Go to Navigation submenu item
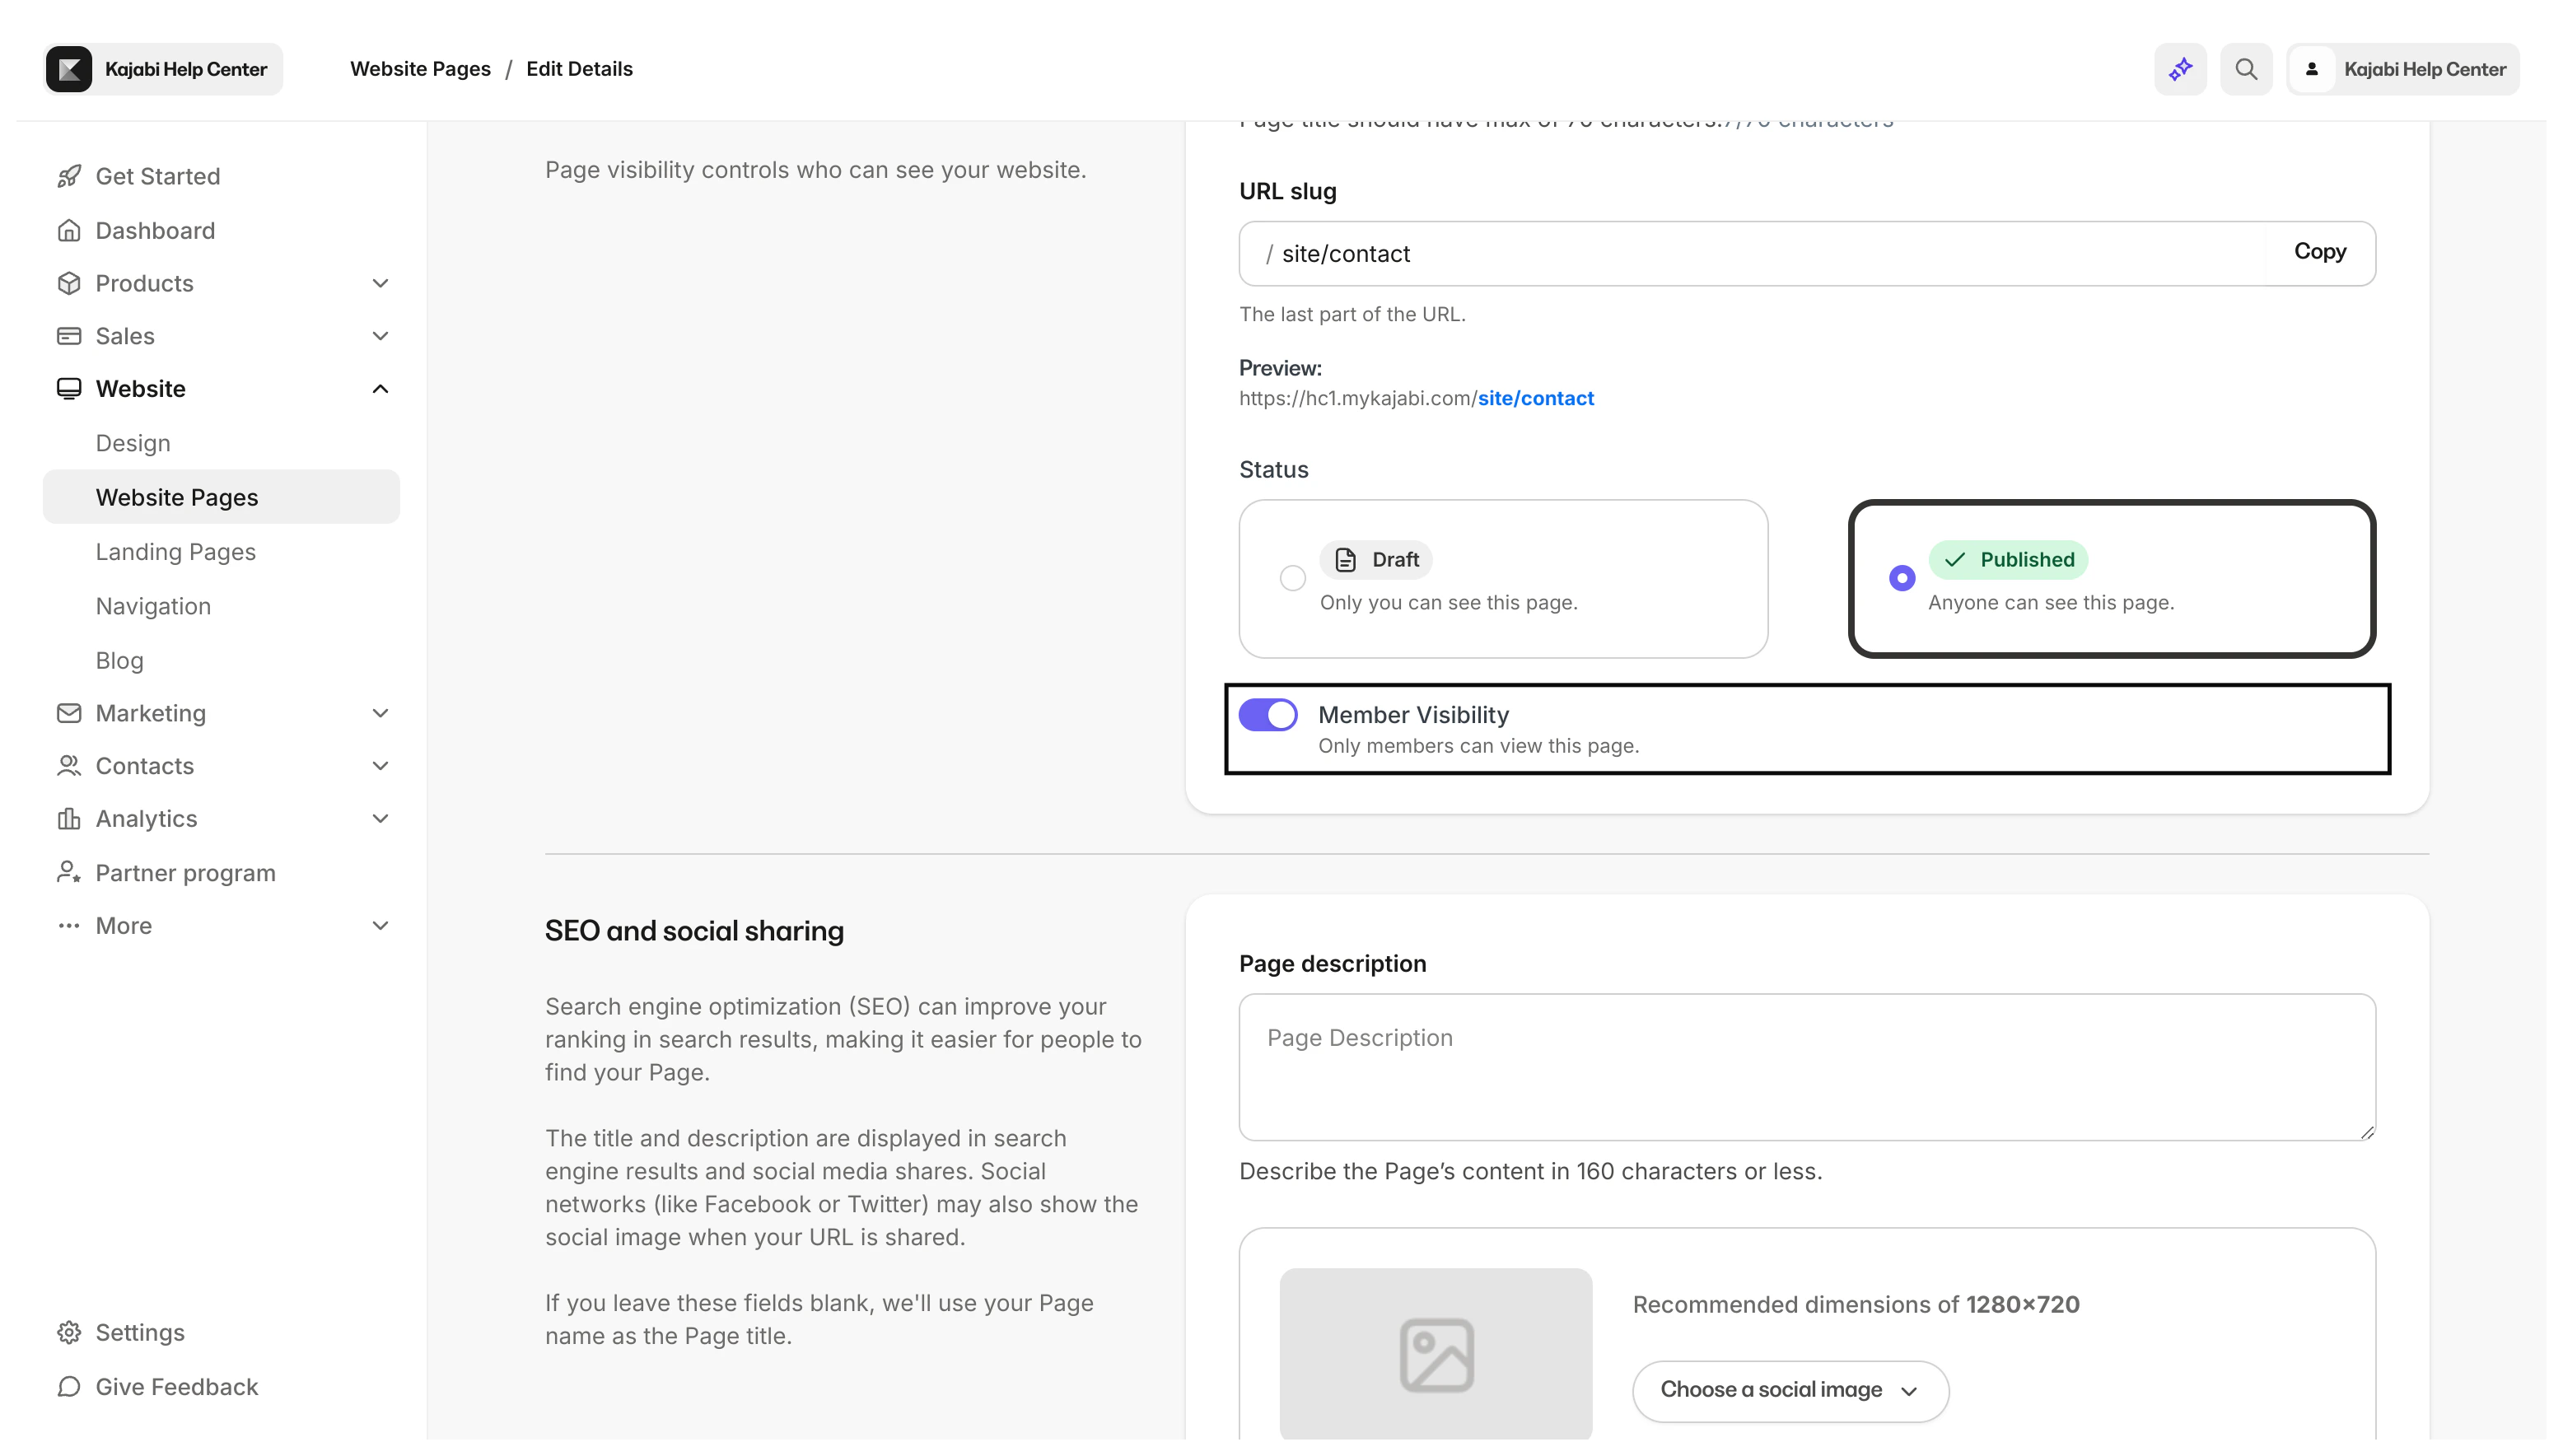This screenshot has width=2563, height=1456. click(153, 606)
